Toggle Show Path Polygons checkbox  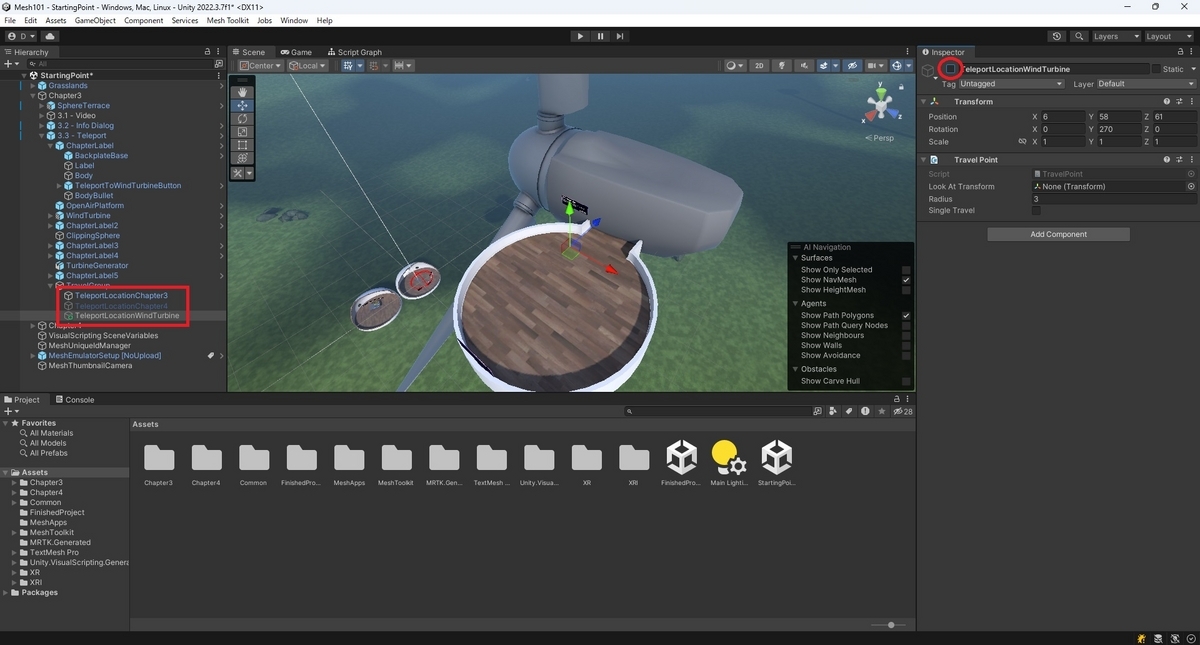coord(906,315)
